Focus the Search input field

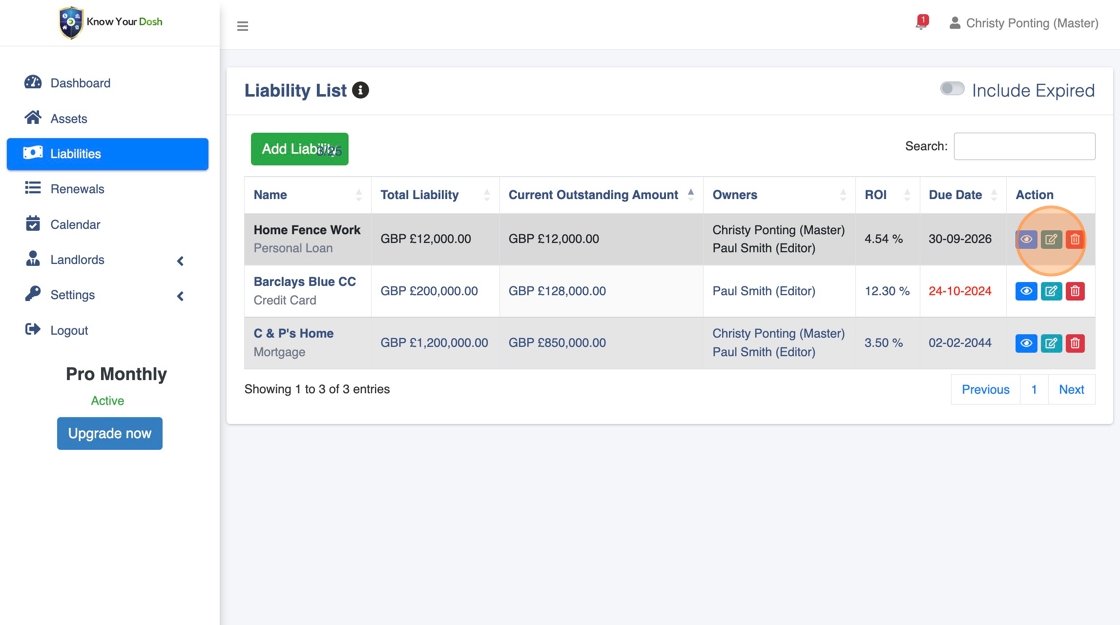tap(1024, 146)
